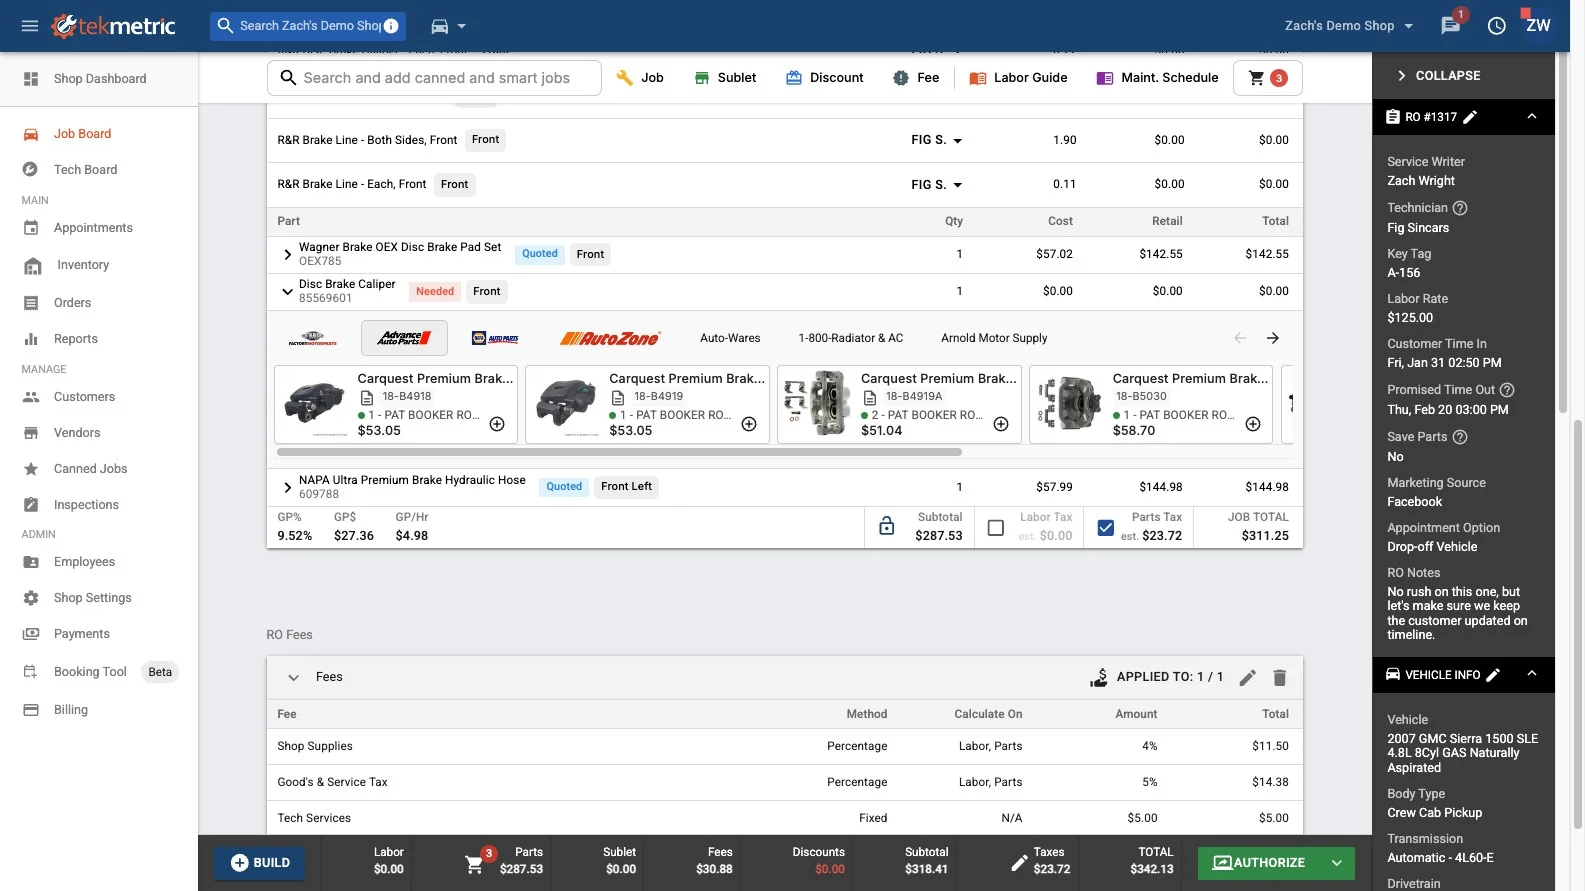Open vehicle icon dropdown arrow

click(462, 26)
